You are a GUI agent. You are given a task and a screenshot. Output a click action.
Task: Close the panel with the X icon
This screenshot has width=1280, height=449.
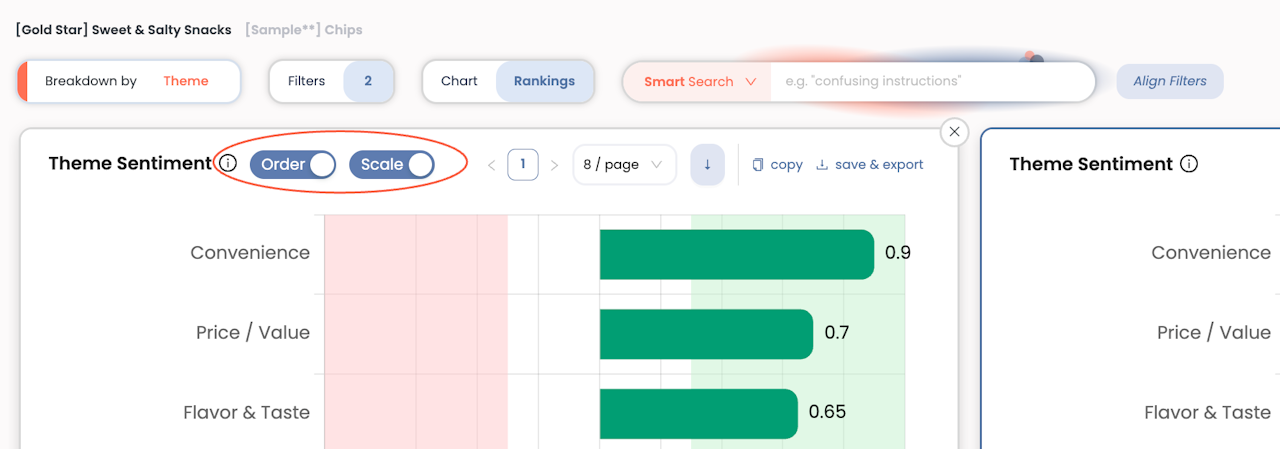[954, 132]
